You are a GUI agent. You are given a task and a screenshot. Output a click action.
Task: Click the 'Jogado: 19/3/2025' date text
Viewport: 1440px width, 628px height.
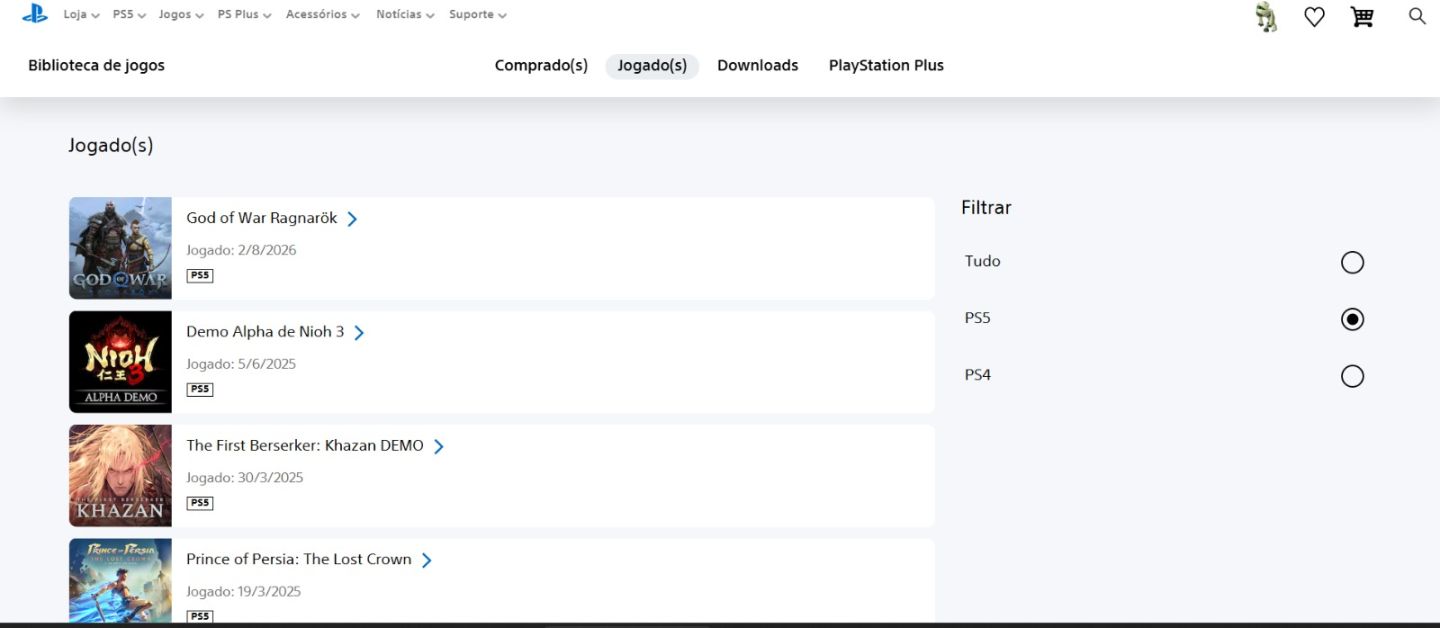point(244,592)
